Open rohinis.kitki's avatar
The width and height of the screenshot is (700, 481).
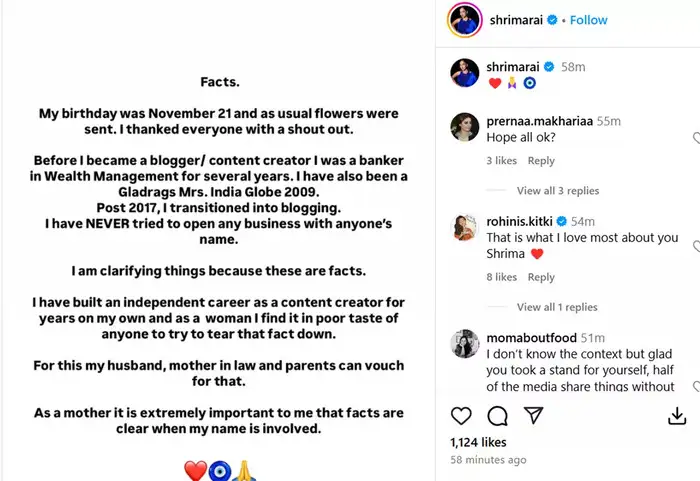pyautogui.click(x=463, y=226)
